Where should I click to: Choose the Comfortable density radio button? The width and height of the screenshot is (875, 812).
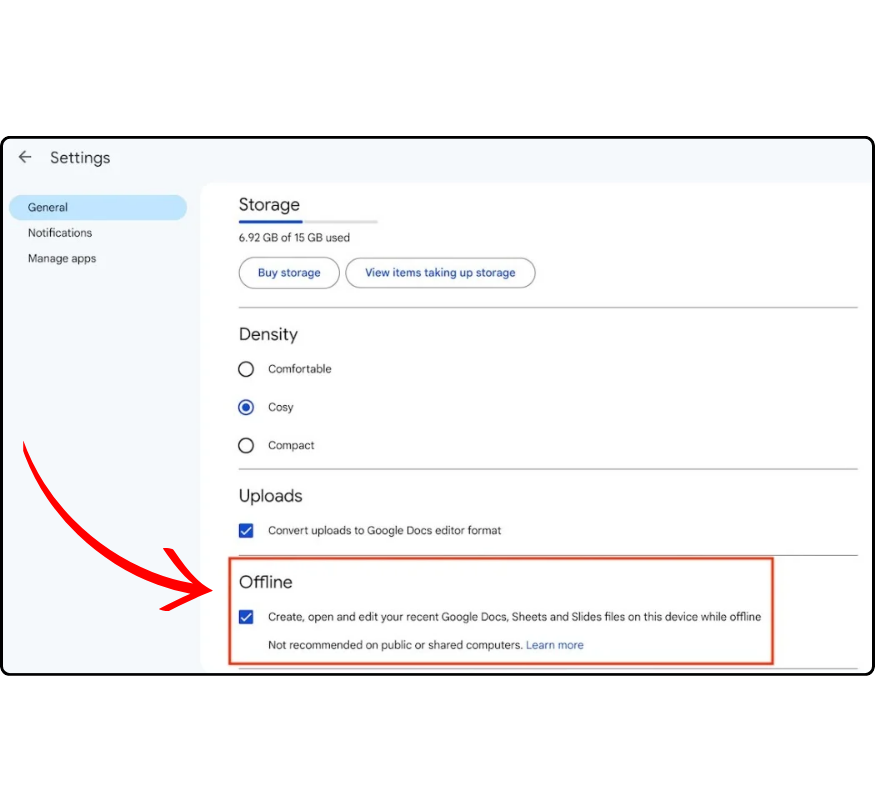[x=246, y=369]
